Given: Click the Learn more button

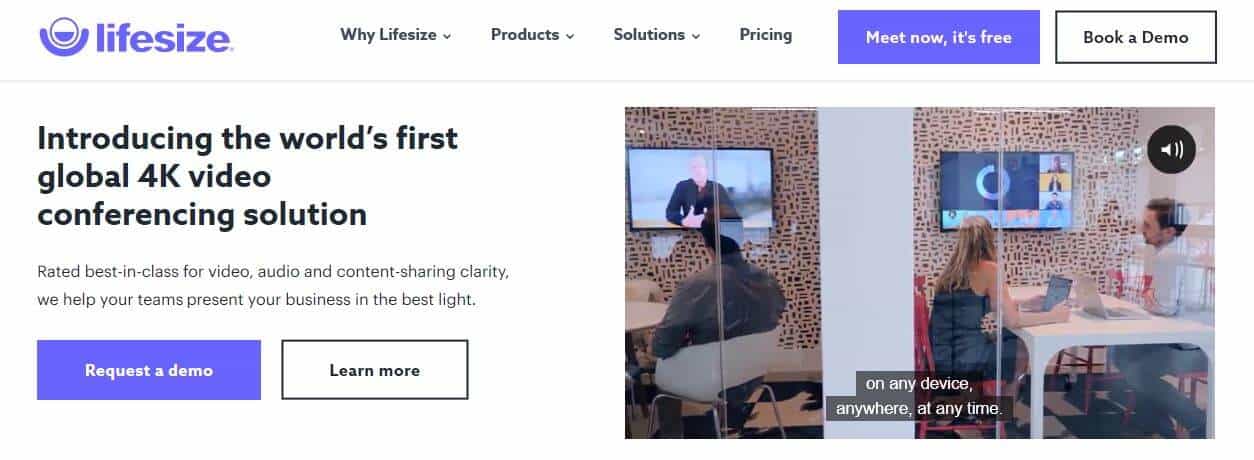Looking at the screenshot, I should pyautogui.click(x=375, y=370).
